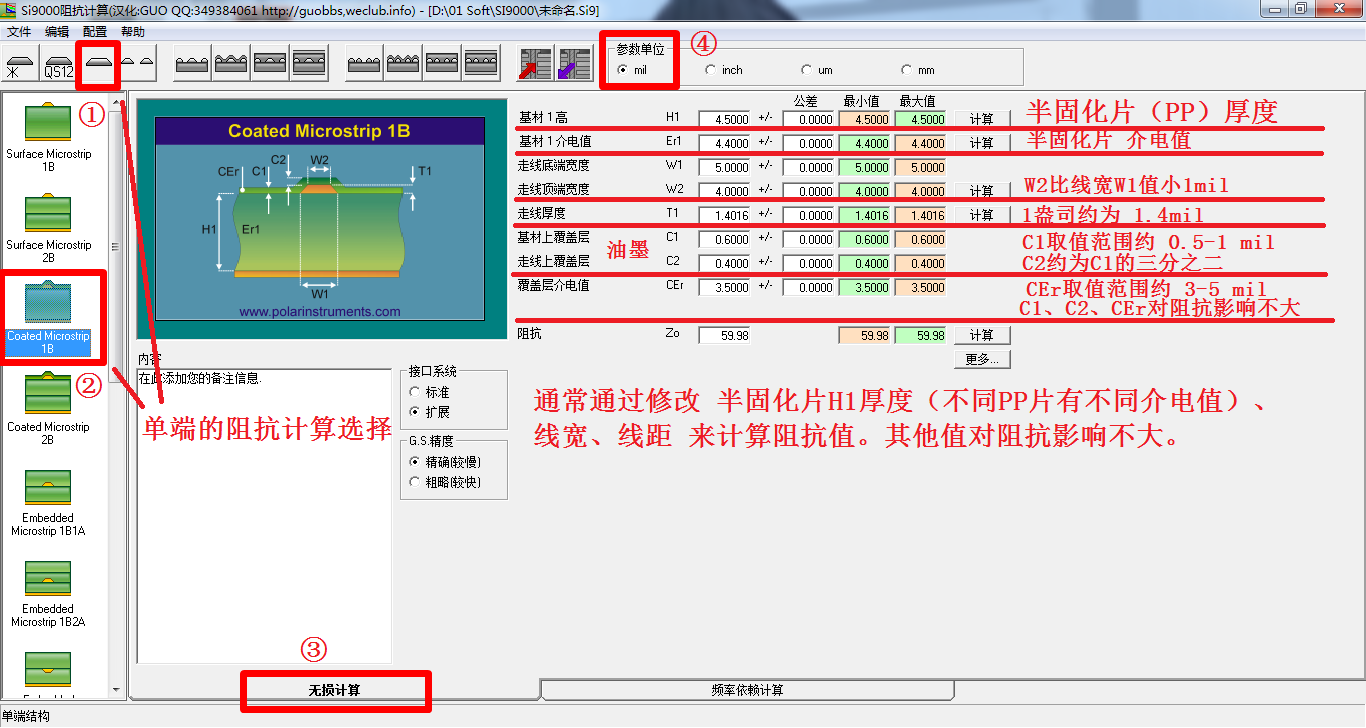Select the three-bump uncoated coplanar structure icon
Screen dimensions: 1366x728
365,63
